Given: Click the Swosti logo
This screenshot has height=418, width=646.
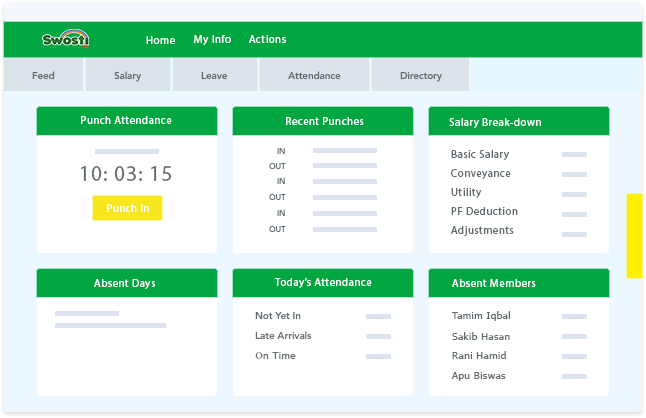Looking at the screenshot, I should 66,39.
